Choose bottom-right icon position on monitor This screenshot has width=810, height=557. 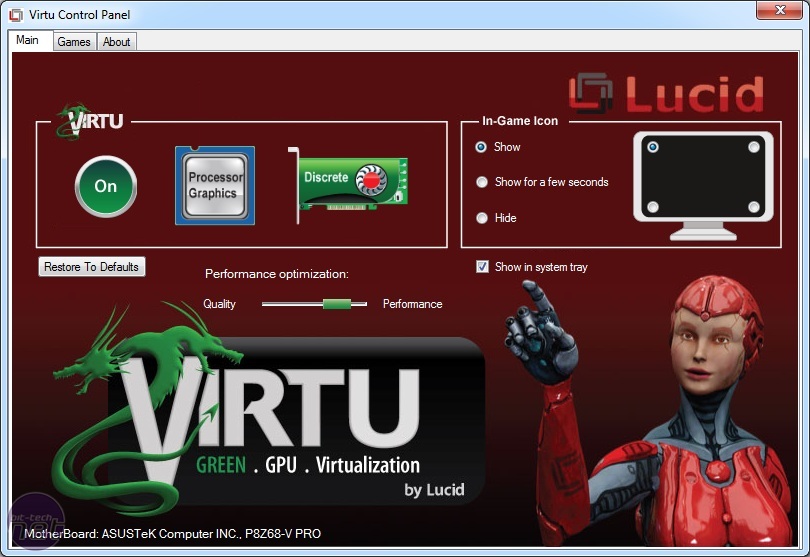754,207
